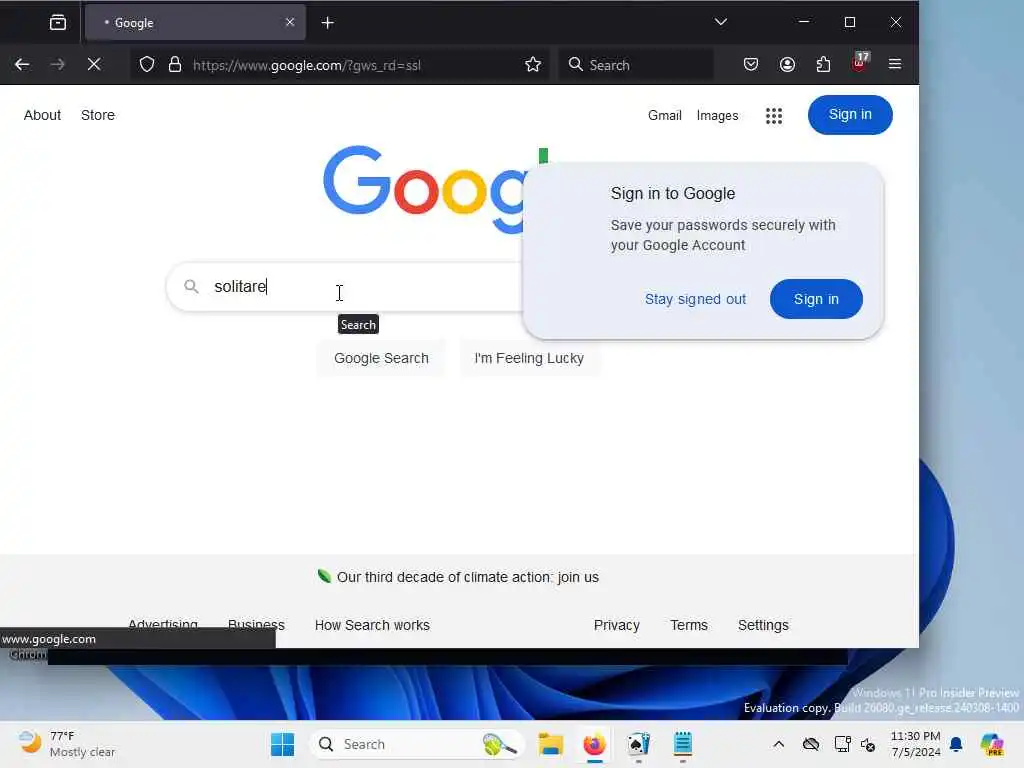Open tracking protection shield icon
The image size is (1024, 768).
coord(147,65)
